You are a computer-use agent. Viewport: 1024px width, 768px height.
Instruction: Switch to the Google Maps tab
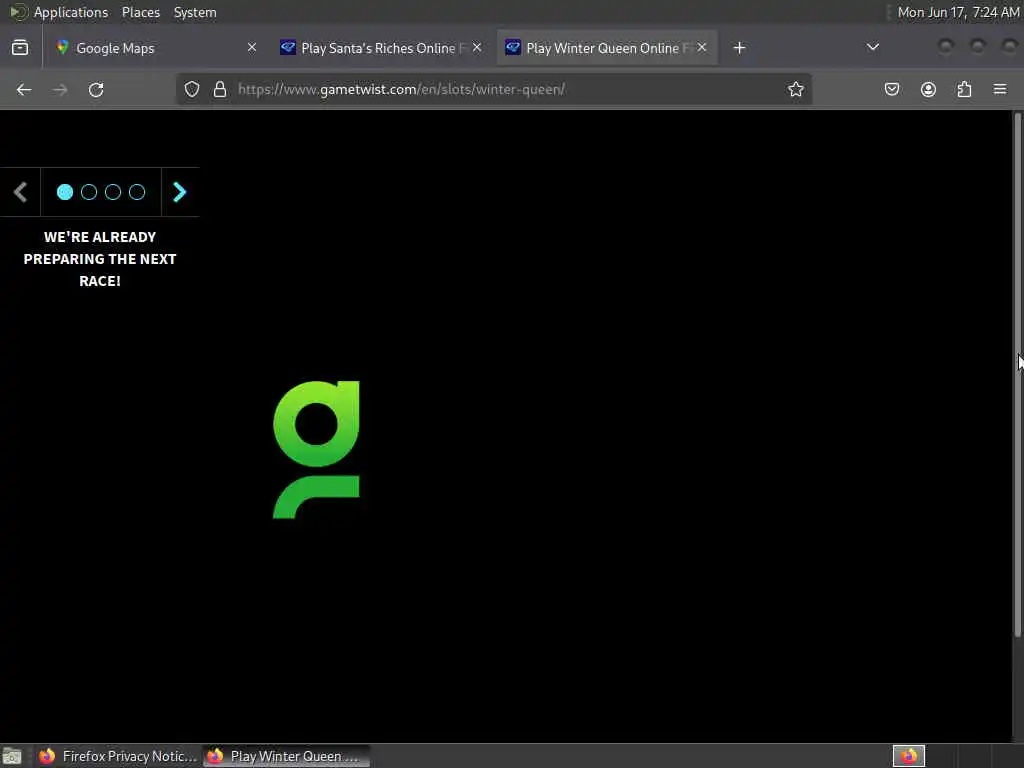point(155,48)
